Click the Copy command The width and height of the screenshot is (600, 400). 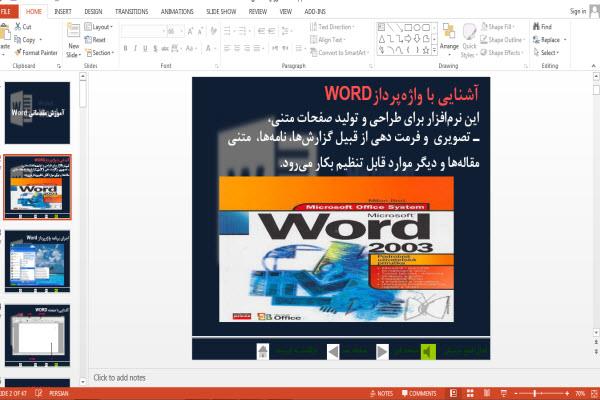(x=25, y=40)
